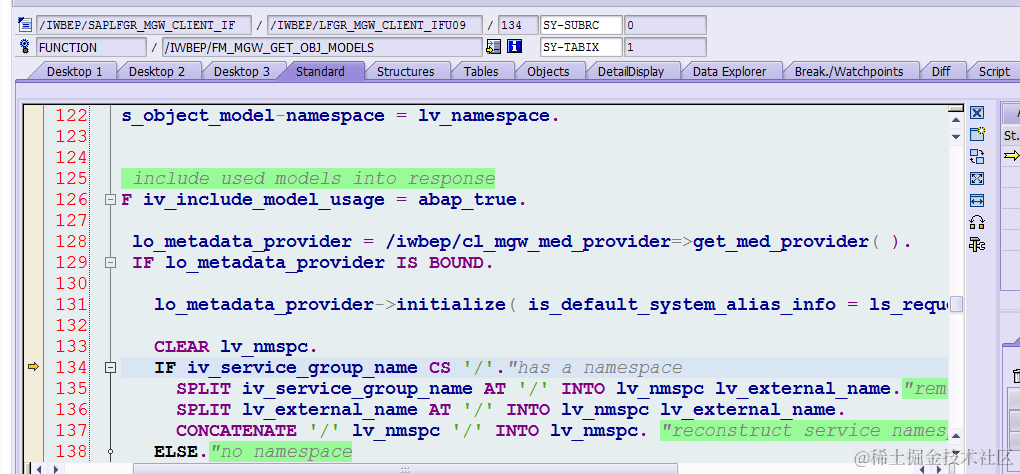Click the editor scroll up arrow
Screen dimensions: 1020x474
(956, 120)
